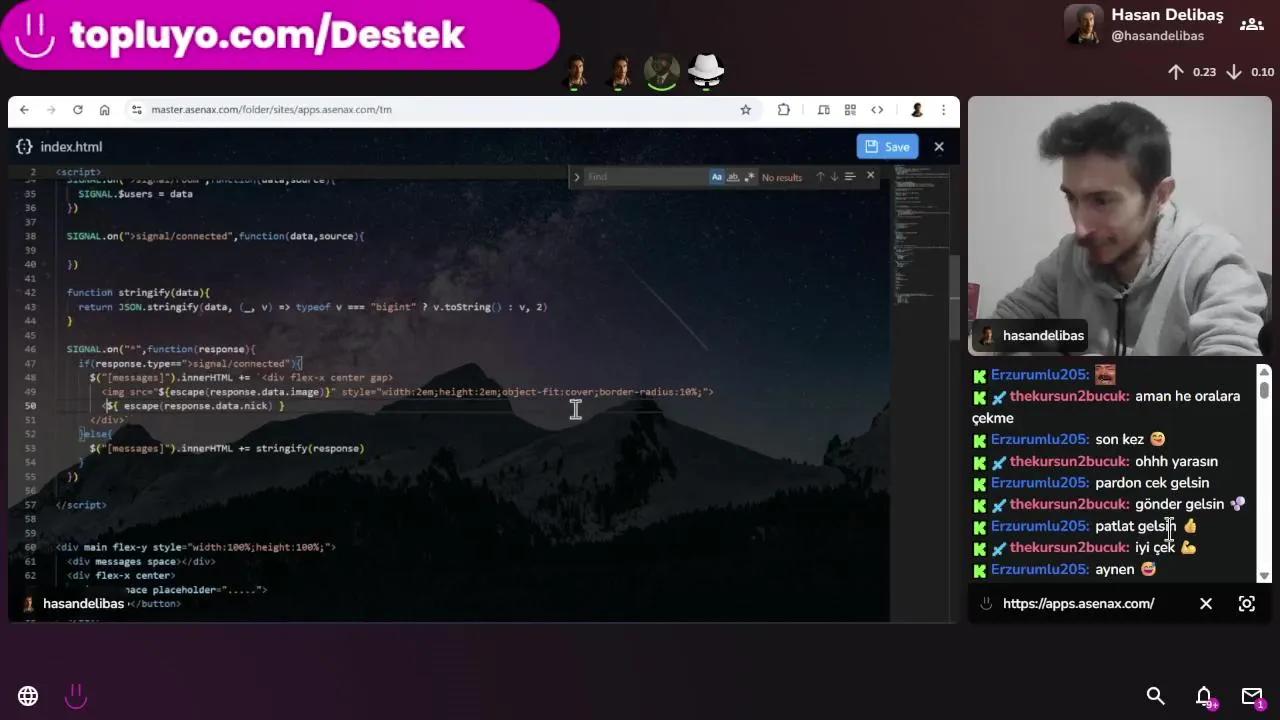1280x720 pixels.
Task: Open globe language icon
Action: (x=28, y=696)
